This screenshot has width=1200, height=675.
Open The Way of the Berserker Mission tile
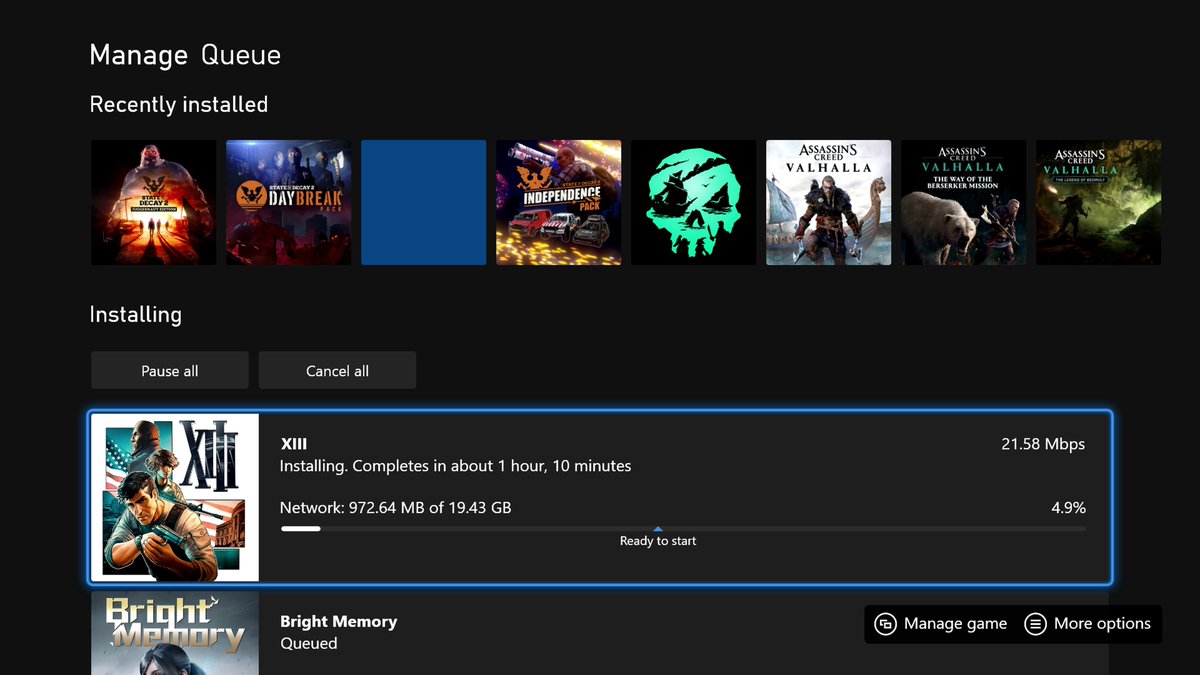964,202
